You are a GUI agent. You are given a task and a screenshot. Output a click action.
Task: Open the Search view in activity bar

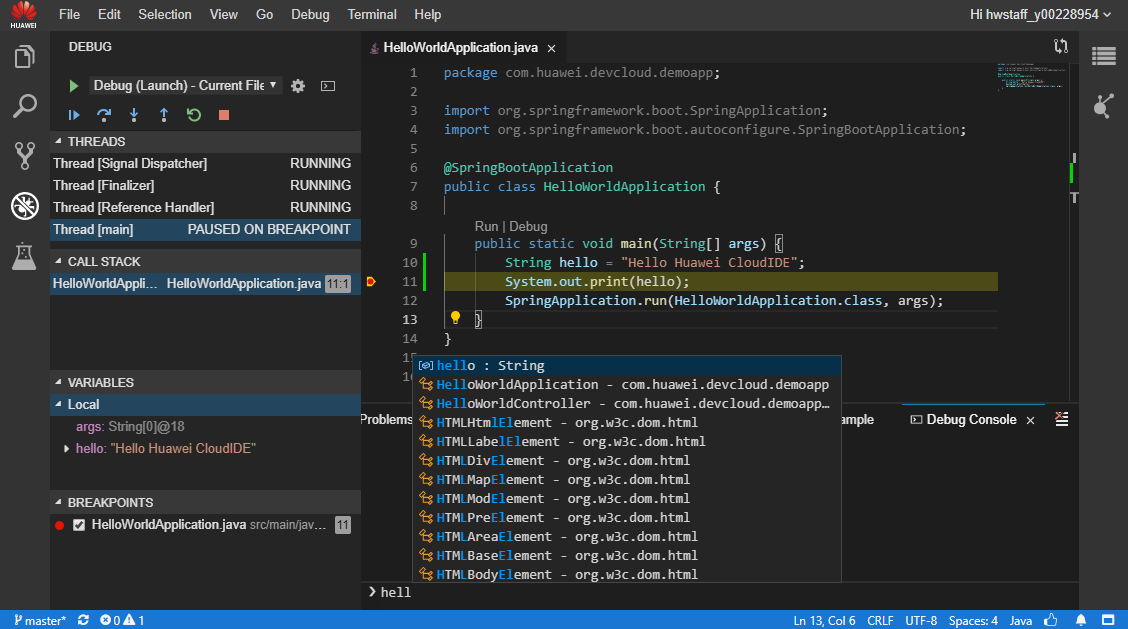(24, 107)
